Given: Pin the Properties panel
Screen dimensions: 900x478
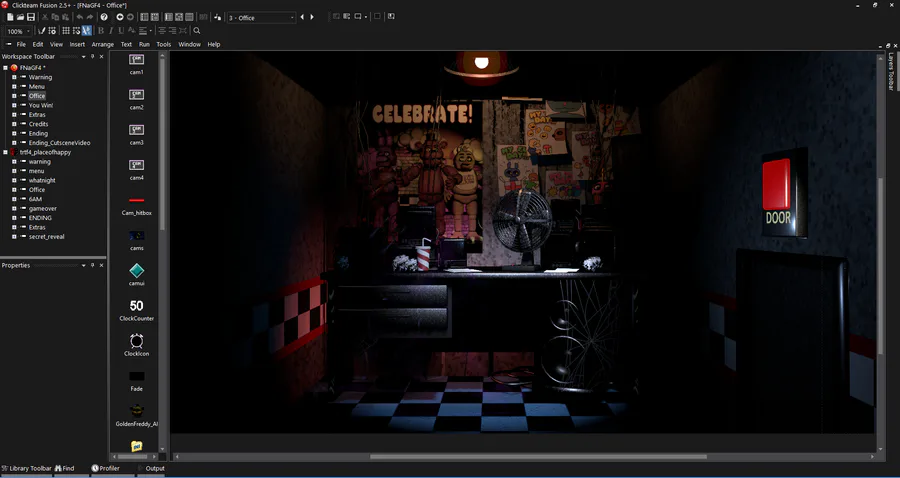Looking at the screenshot, I should click(92, 266).
